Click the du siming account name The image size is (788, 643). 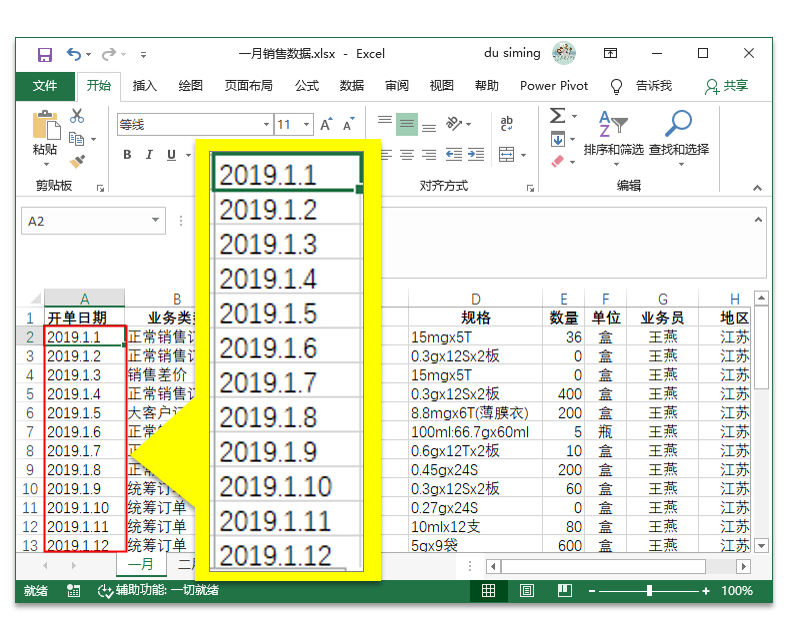(512, 53)
